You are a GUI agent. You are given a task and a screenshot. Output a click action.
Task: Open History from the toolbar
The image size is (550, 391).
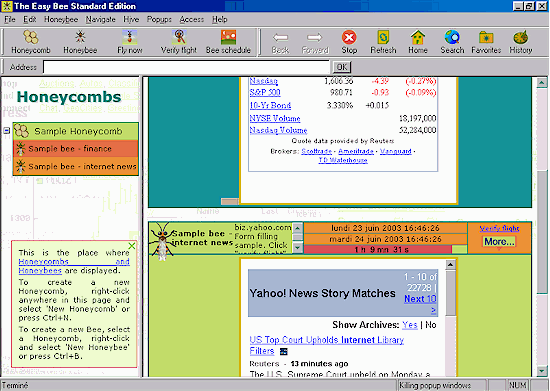pos(521,42)
